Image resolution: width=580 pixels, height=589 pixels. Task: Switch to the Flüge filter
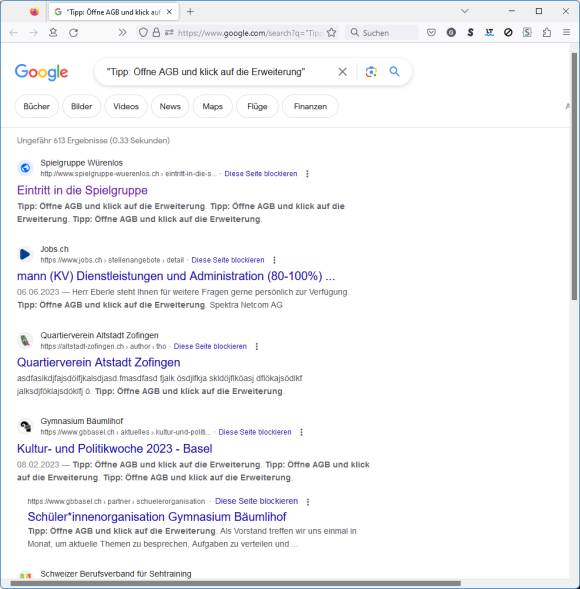pyautogui.click(x=257, y=106)
